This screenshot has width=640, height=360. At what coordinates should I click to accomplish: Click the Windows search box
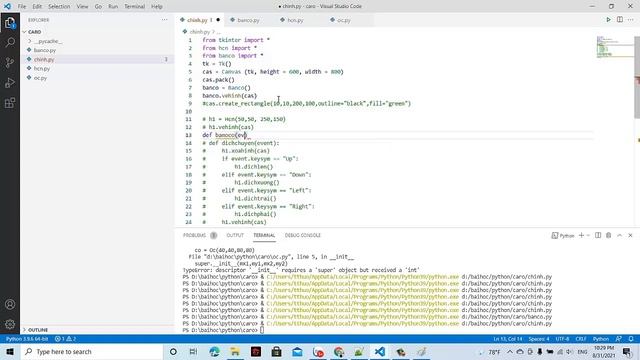coord(91,351)
